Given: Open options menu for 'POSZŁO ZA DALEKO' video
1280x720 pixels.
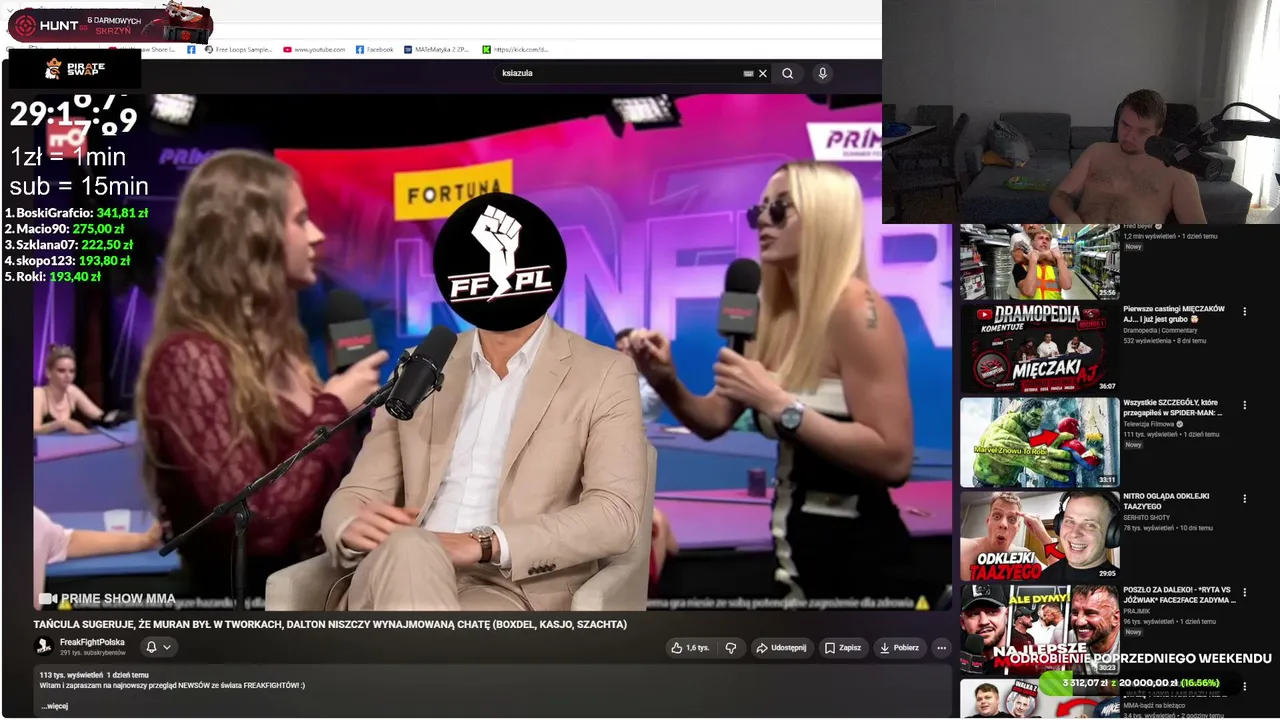Looking at the screenshot, I should 1245,592.
